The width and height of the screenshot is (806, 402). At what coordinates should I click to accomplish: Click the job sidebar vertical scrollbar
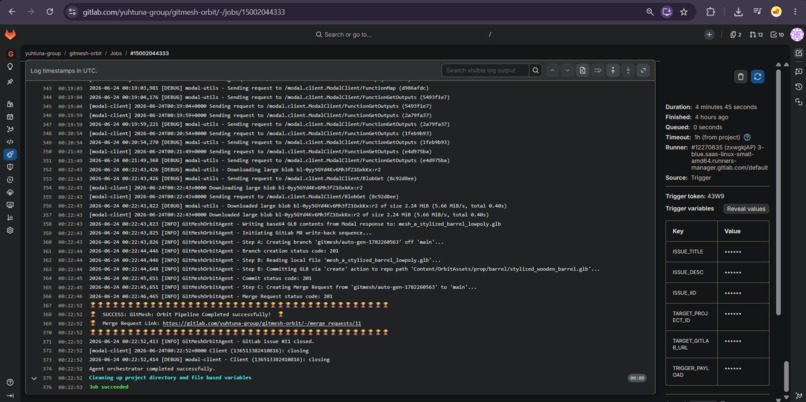coord(779,190)
